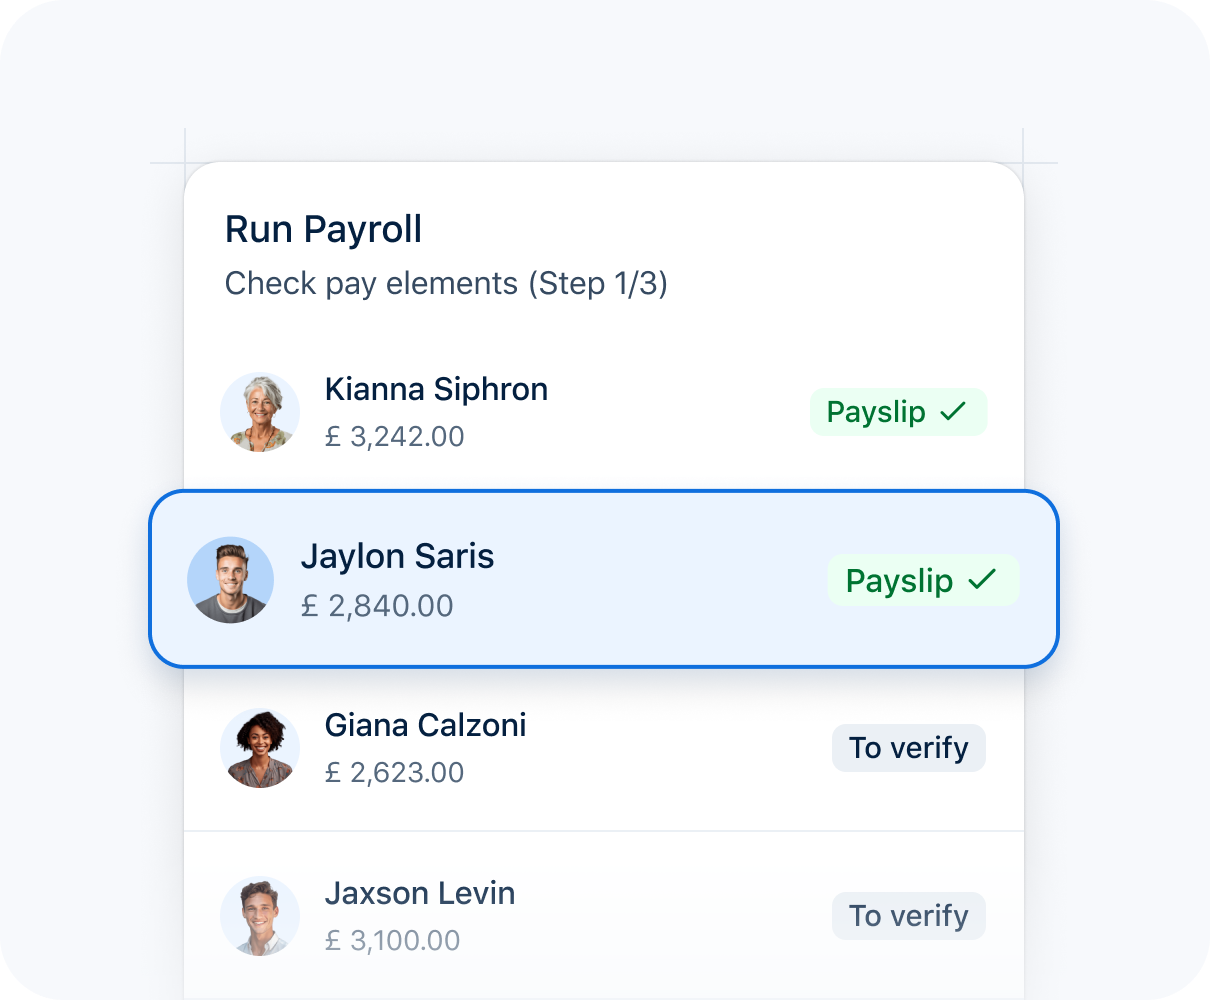The height and width of the screenshot is (1000, 1210).
Task: Click To verify for Giana Calzoni
Action: click(x=909, y=748)
